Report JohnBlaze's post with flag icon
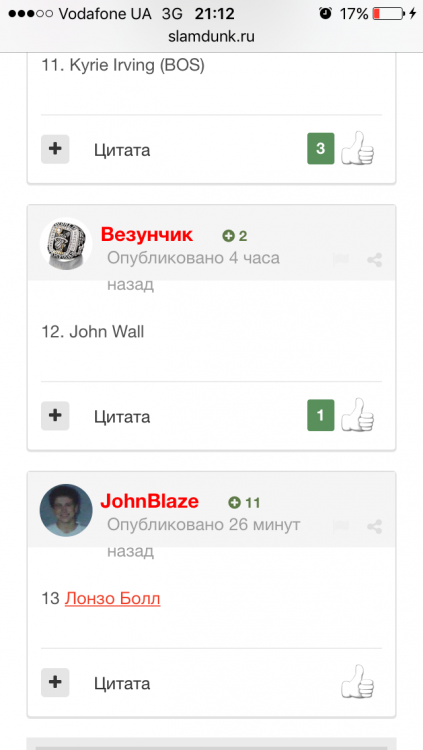This screenshot has height=750, width=423. tap(341, 526)
